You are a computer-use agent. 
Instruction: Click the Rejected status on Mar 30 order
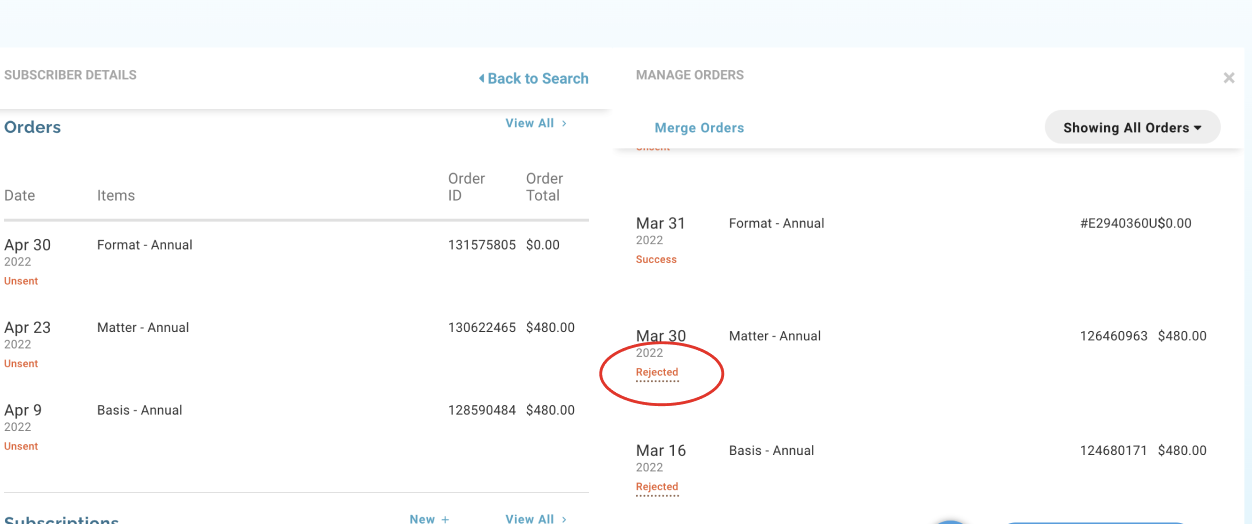click(x=657, y=372)
